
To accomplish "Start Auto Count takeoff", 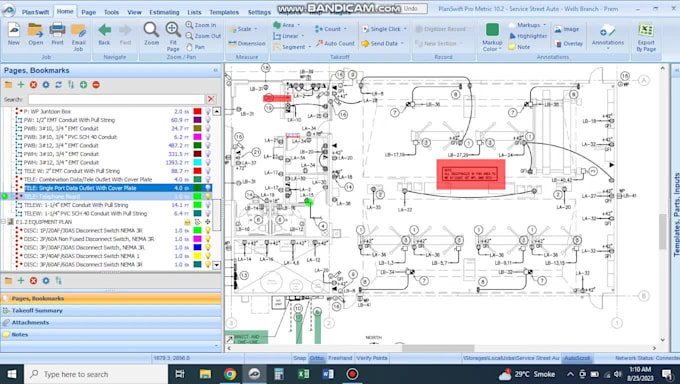I will (335, 43).
